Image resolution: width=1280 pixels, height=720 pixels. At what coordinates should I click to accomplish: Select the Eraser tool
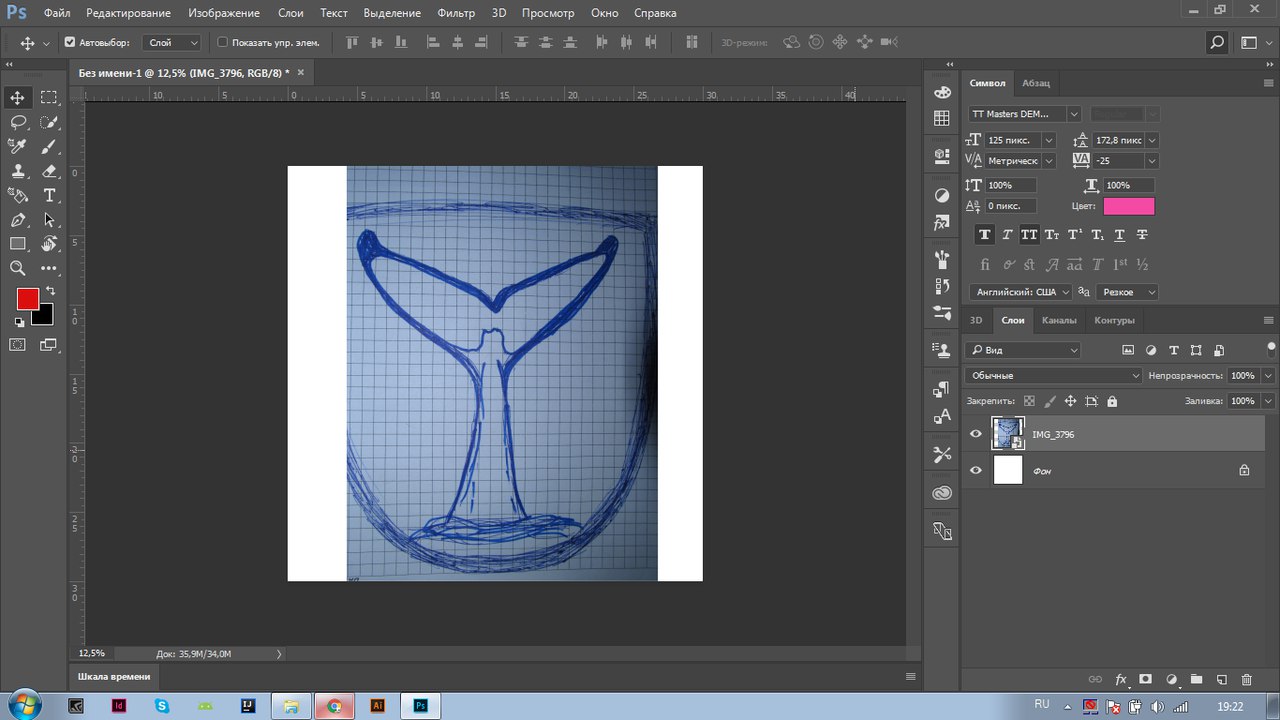(x=49, y=171)
